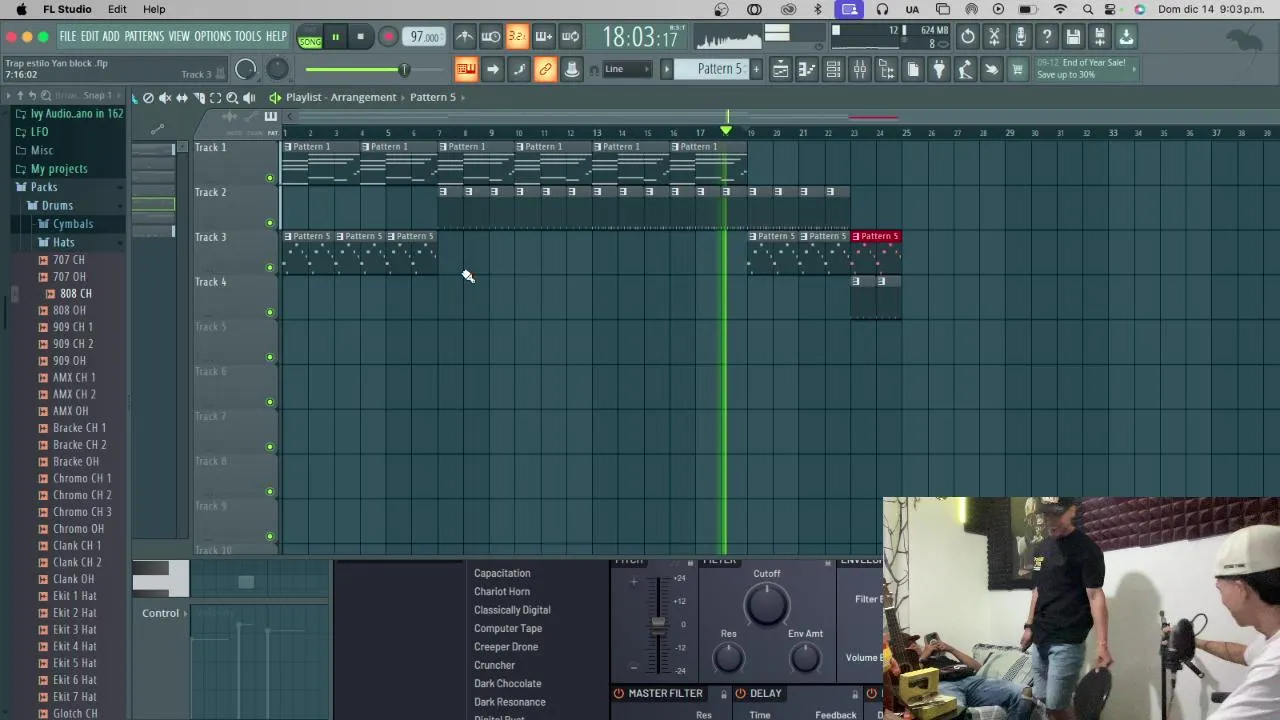
Task: Toggle typing keyboard to piano
Action: click(x=466, y=69)
